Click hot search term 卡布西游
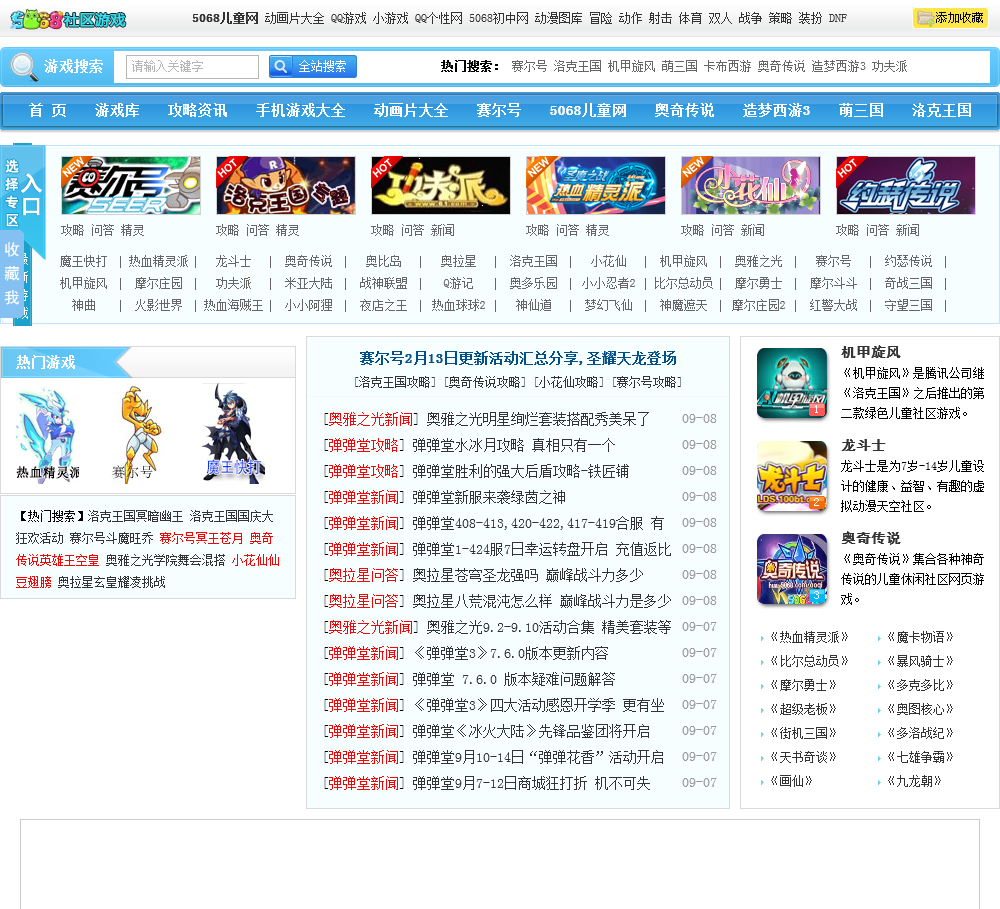This screenshot has height=909, width=1000. [x=727, y=66]
